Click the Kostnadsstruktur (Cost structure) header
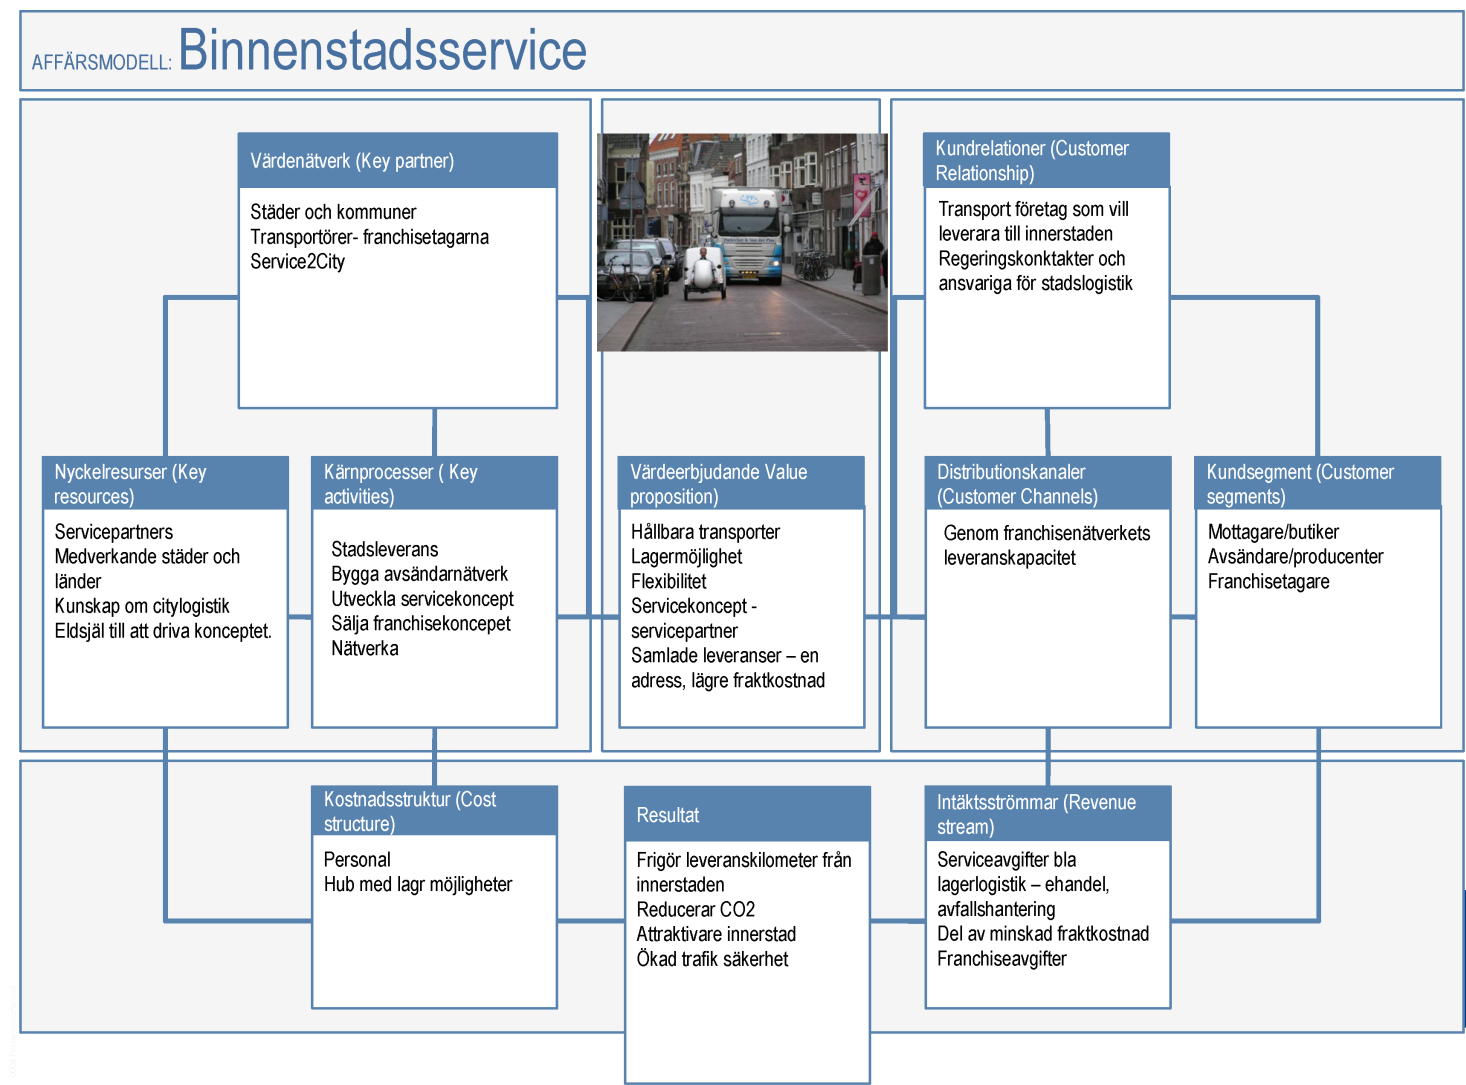Screen dimensions: 1466x1085 coord(434,811)
